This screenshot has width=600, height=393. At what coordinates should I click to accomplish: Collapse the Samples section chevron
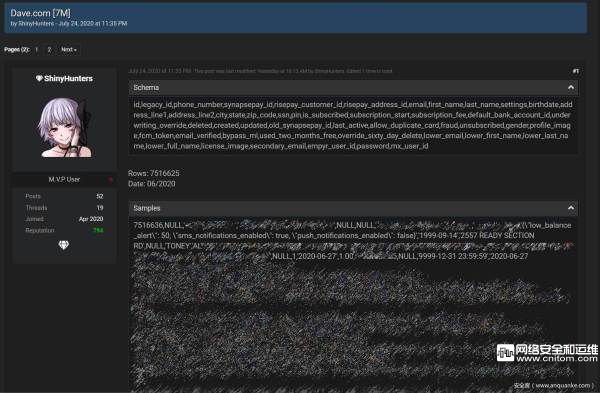(x=571, y=208)
